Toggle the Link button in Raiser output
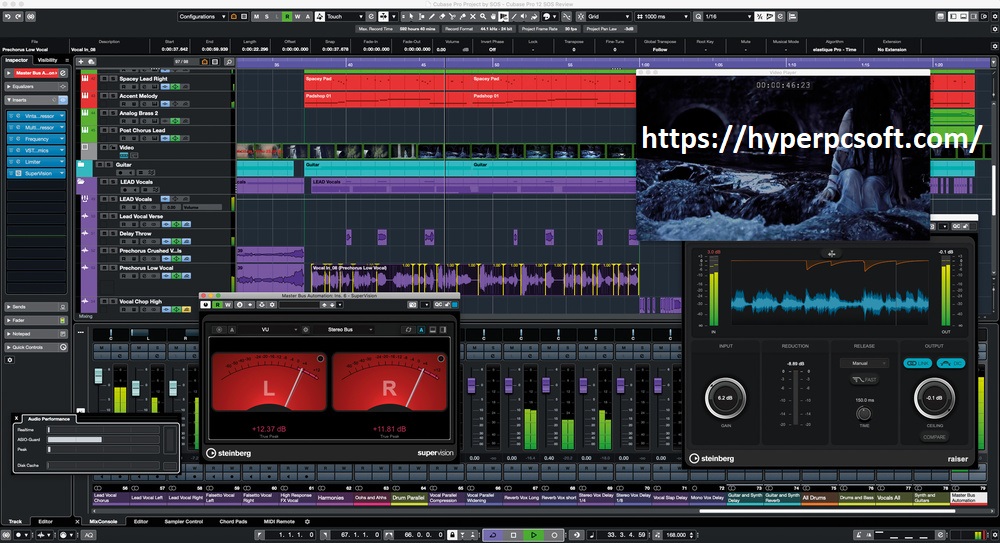Viewport: 1000px width, 543px height. click(918, 363)
